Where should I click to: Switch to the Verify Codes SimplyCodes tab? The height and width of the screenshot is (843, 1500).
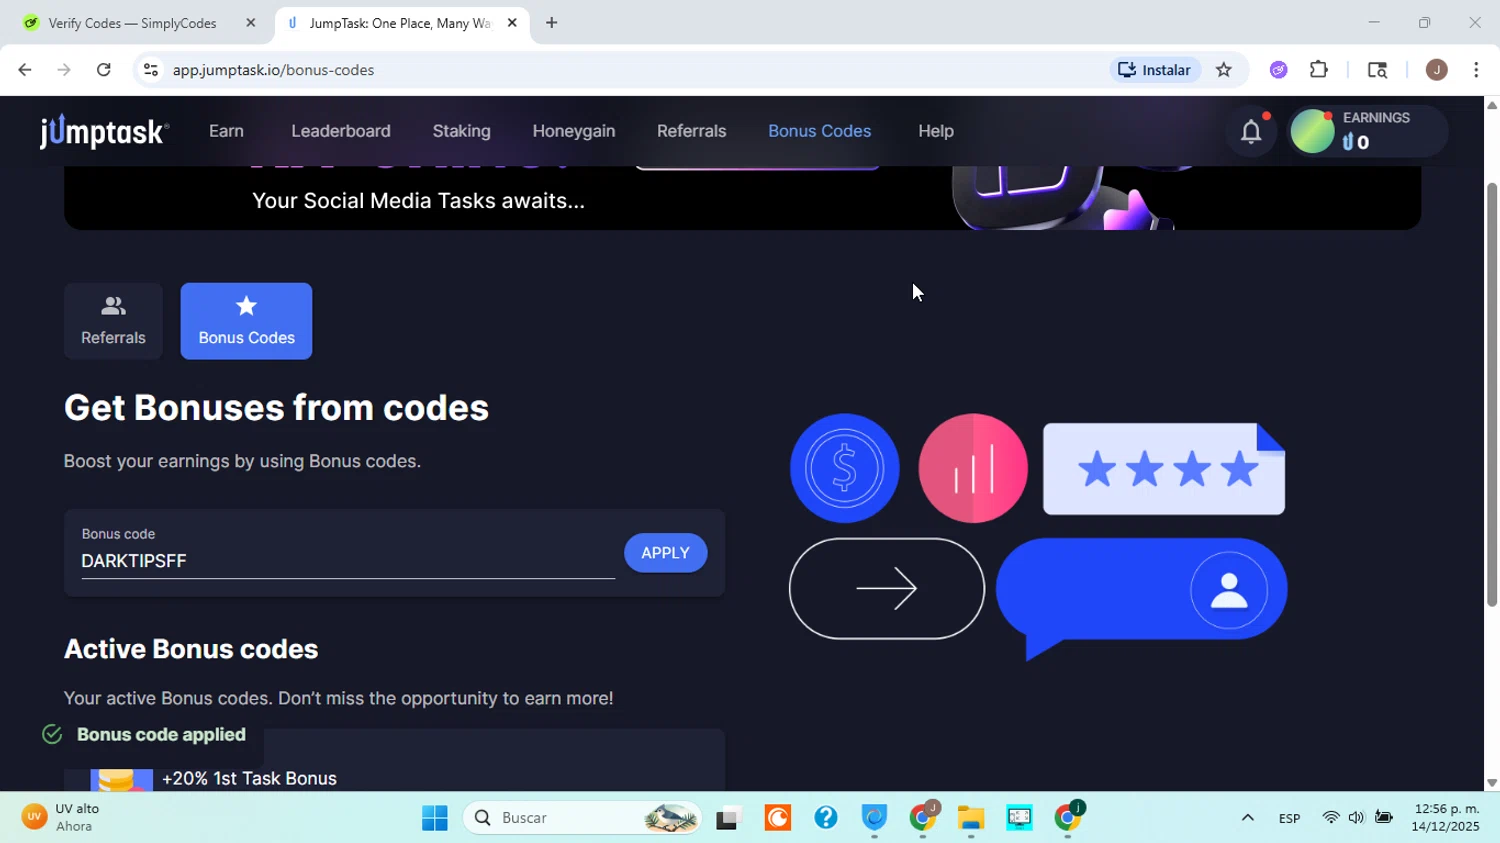click(x=133, y=22)
